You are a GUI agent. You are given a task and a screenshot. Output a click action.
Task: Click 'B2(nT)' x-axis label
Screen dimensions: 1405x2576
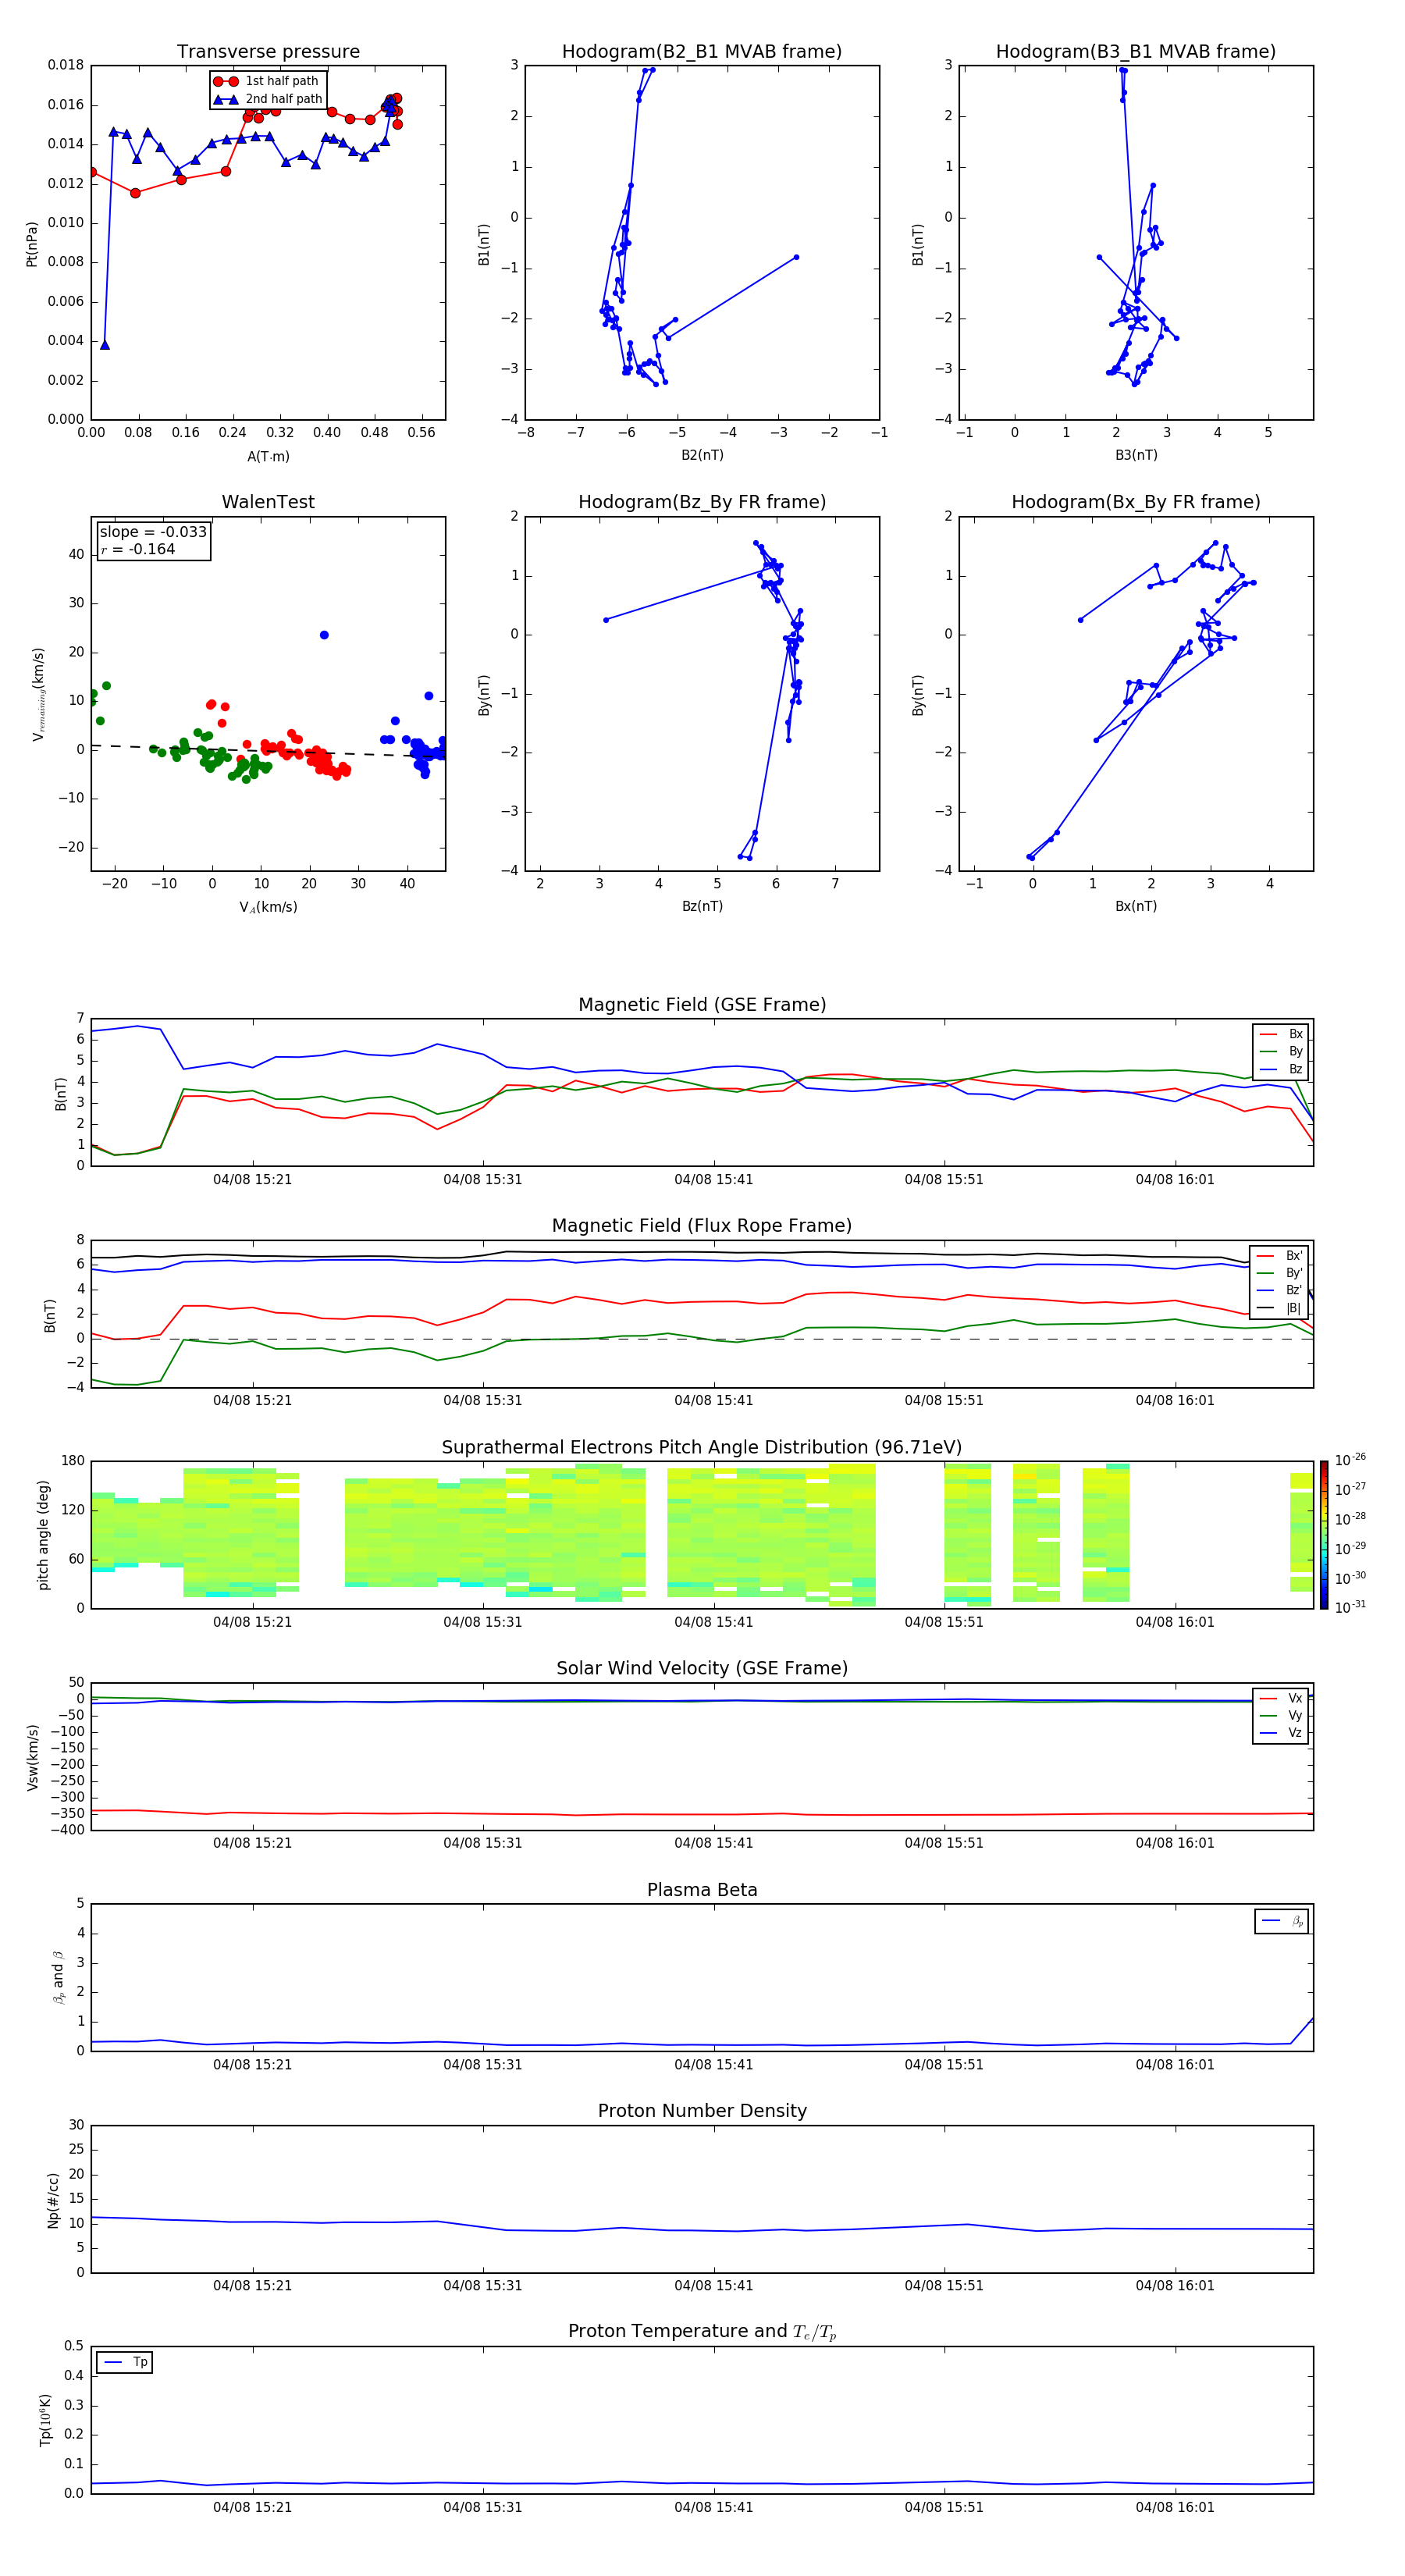pyautogui.click(x=702, y=455)
